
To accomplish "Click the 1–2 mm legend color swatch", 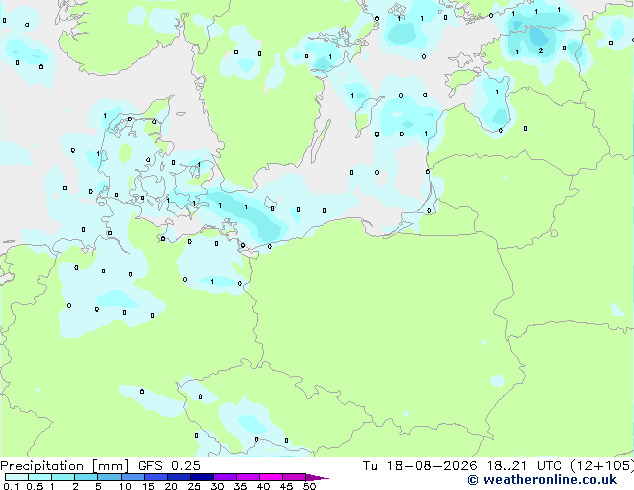I will [x=63, y=477].
